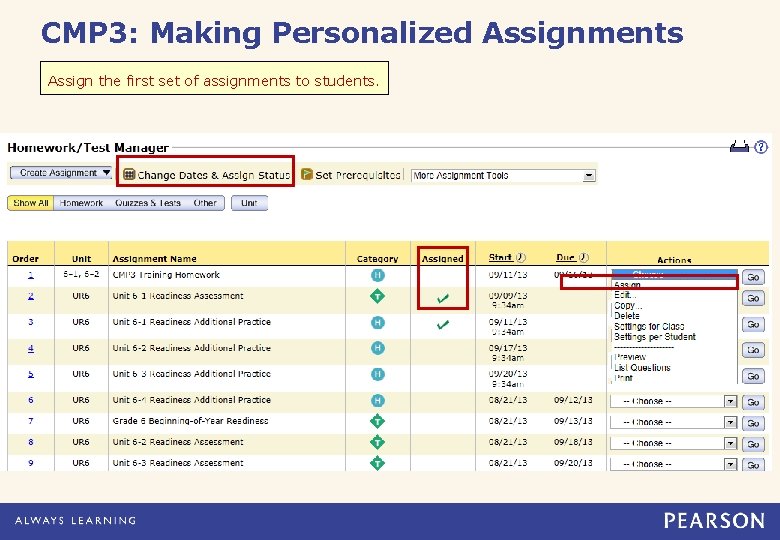The image size is (780, 540).
Task: Click the test icon for Unit 6-3 Readiness Assessment
Action: point(378,463)
